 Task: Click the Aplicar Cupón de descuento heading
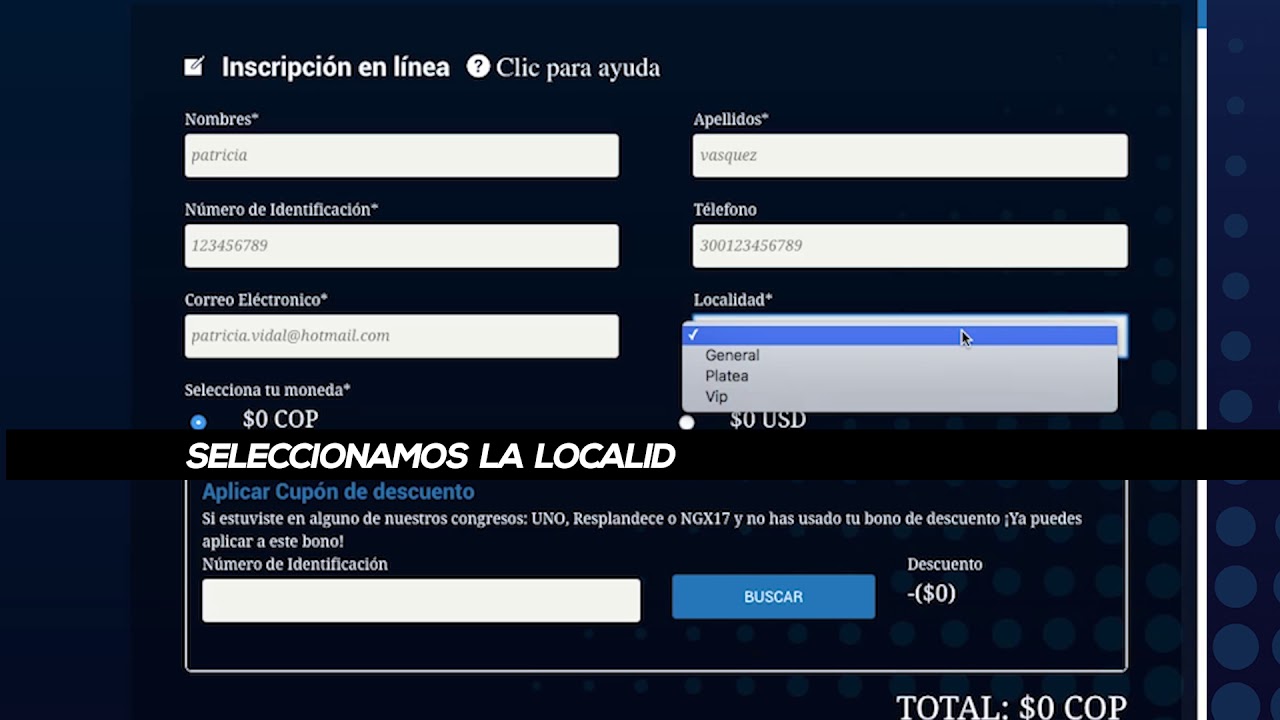pos(338,492)
